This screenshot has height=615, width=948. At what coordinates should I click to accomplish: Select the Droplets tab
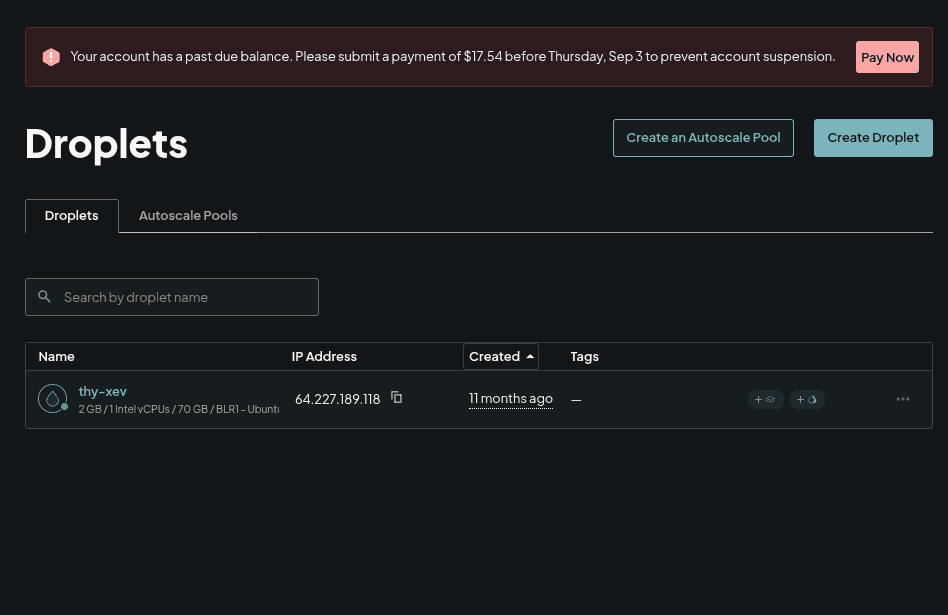tap(71, 216)
